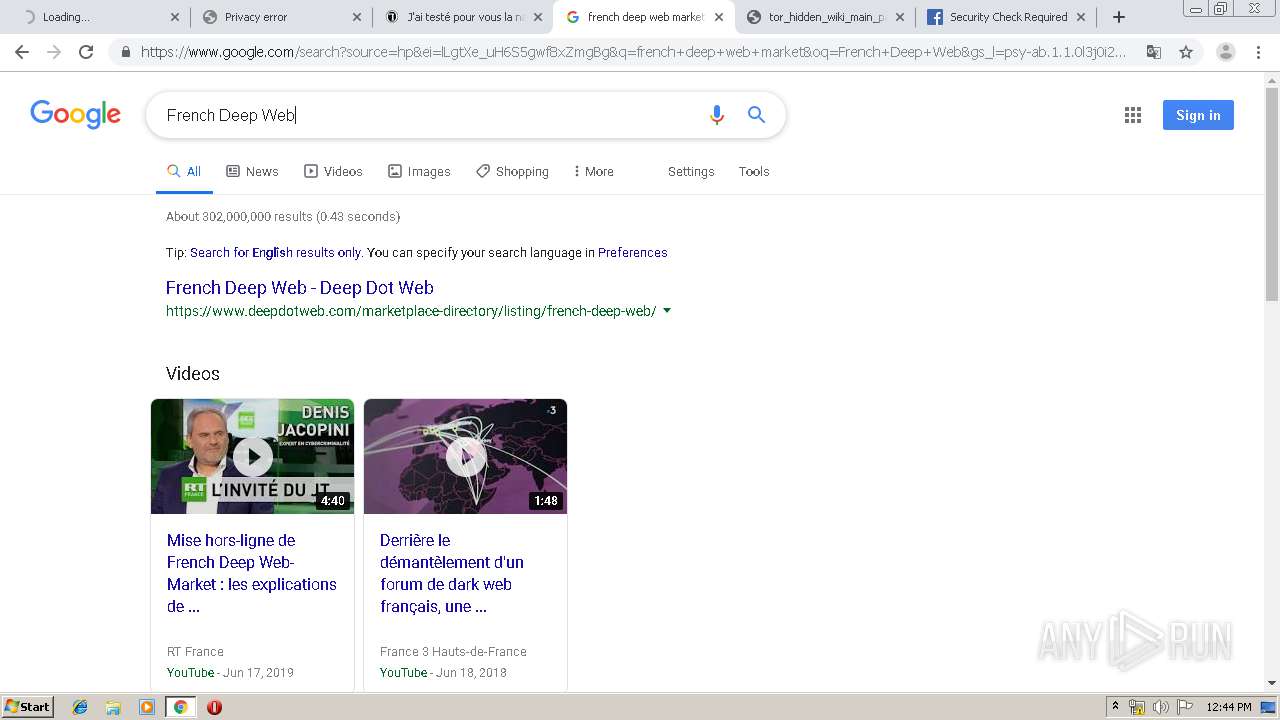The width and height of the screenshot is (1280, 720).
Task: Expand the More search filters
Action: point(593,172)
